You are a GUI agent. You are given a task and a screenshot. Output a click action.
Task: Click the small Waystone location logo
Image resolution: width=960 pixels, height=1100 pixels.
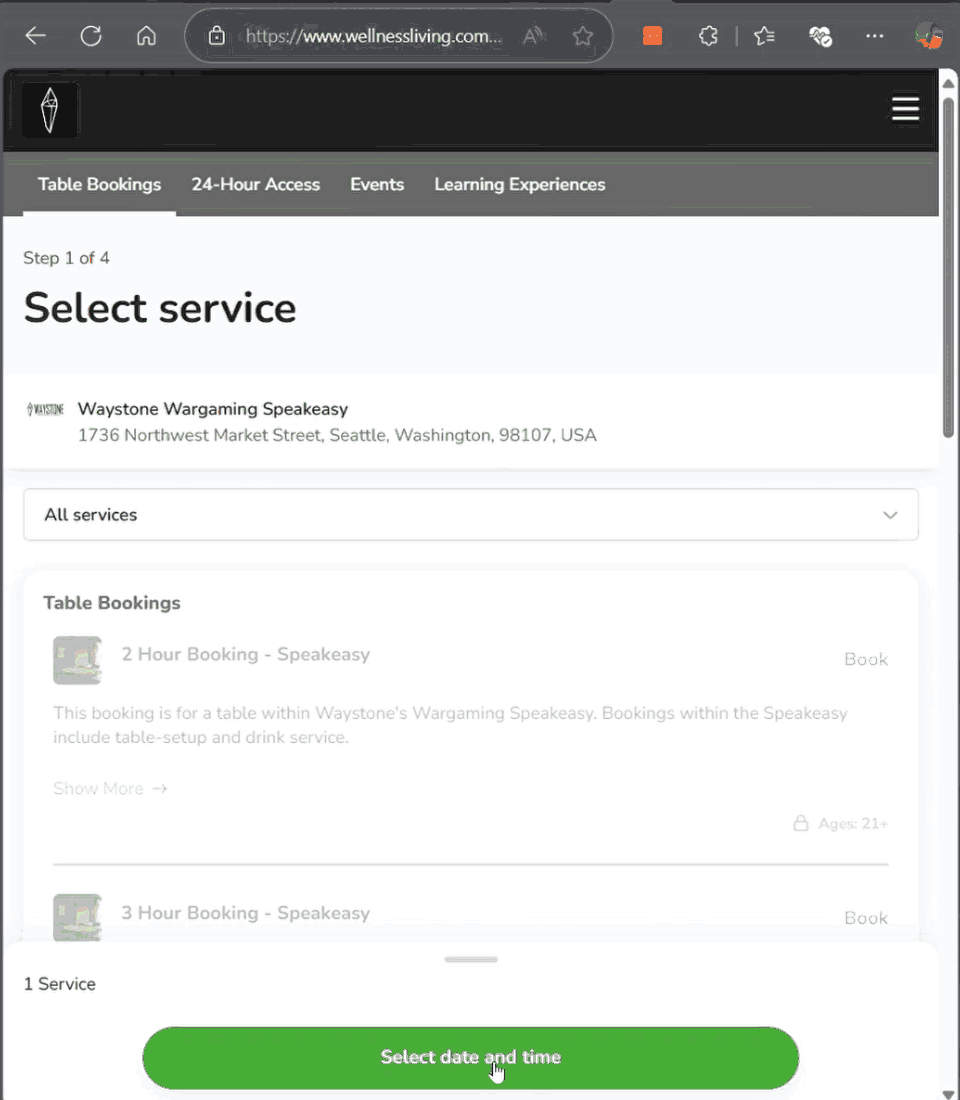[x=45, y=409]
